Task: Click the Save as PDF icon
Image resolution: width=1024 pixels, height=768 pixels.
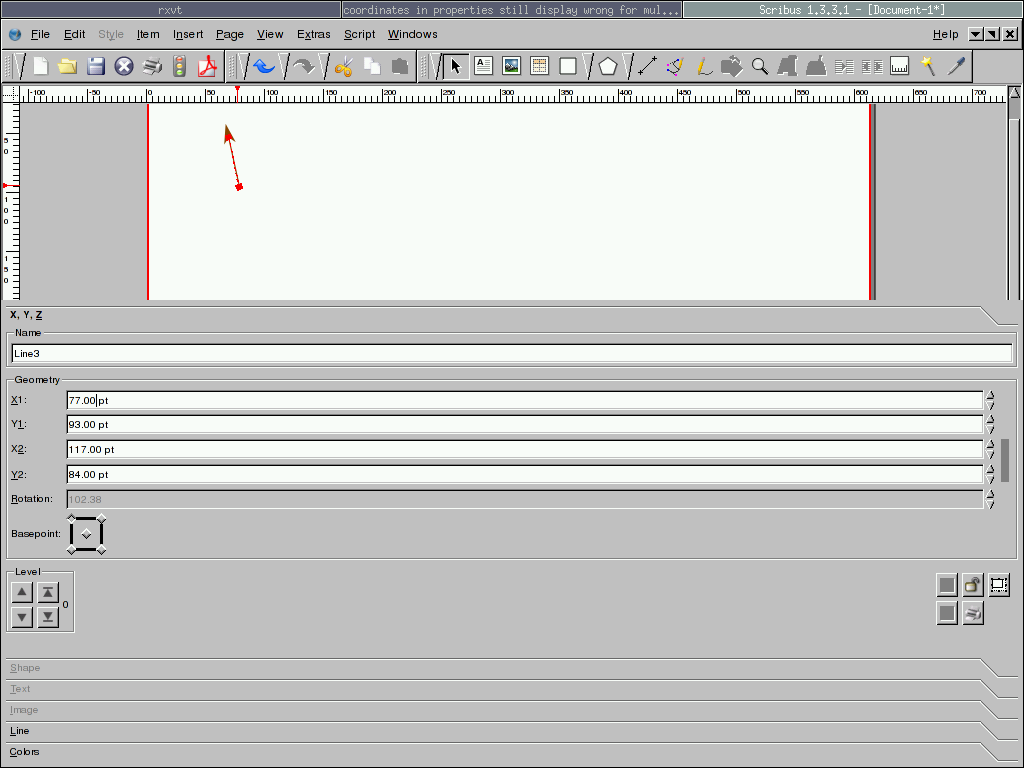Action: (x=208, y=67)
